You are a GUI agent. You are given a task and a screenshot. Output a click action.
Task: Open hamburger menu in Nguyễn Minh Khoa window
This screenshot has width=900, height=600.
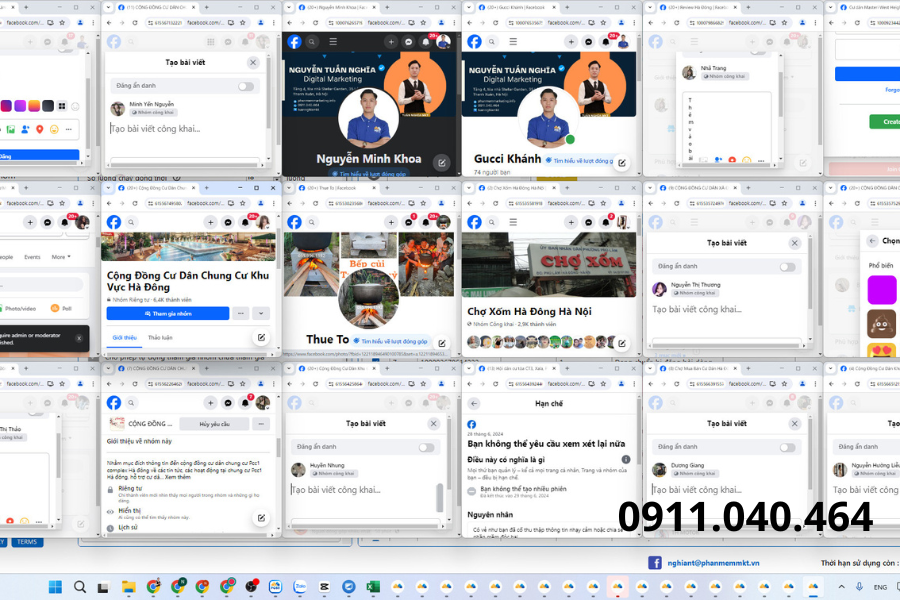tap(333, 42)
